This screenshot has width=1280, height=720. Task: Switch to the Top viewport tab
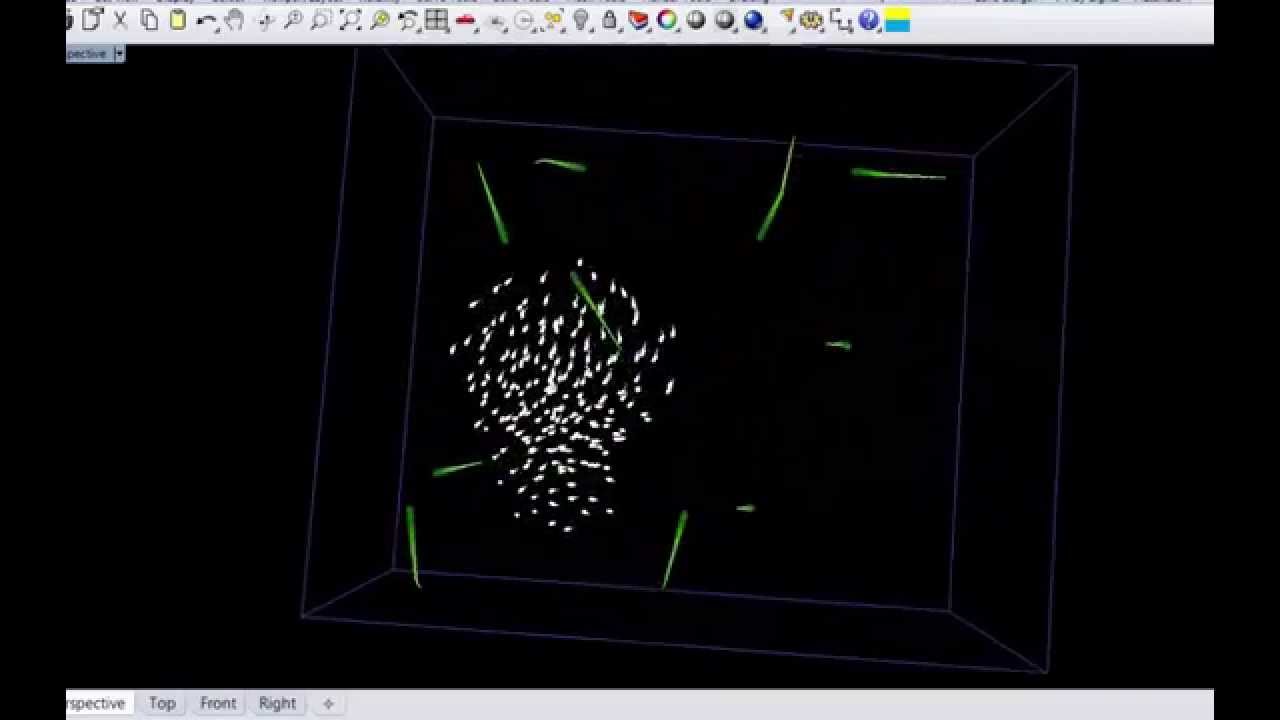(162, 703)
